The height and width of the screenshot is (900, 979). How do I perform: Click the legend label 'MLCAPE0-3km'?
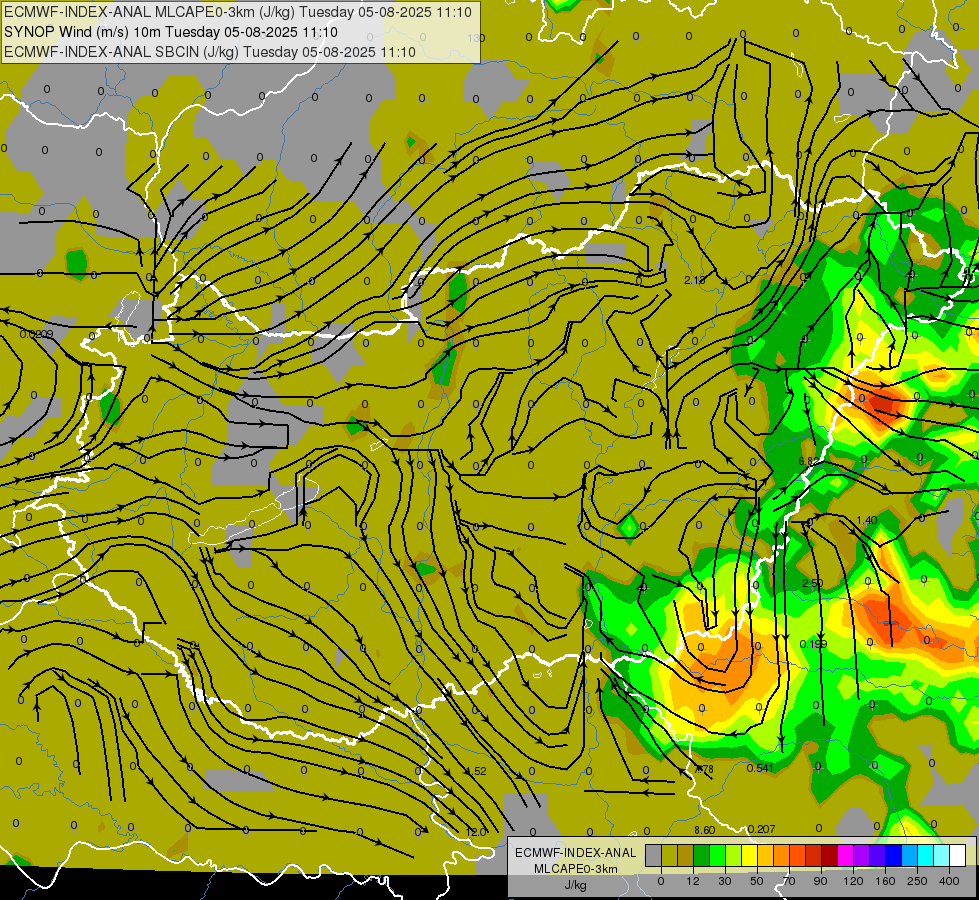[x=576, y=869]
